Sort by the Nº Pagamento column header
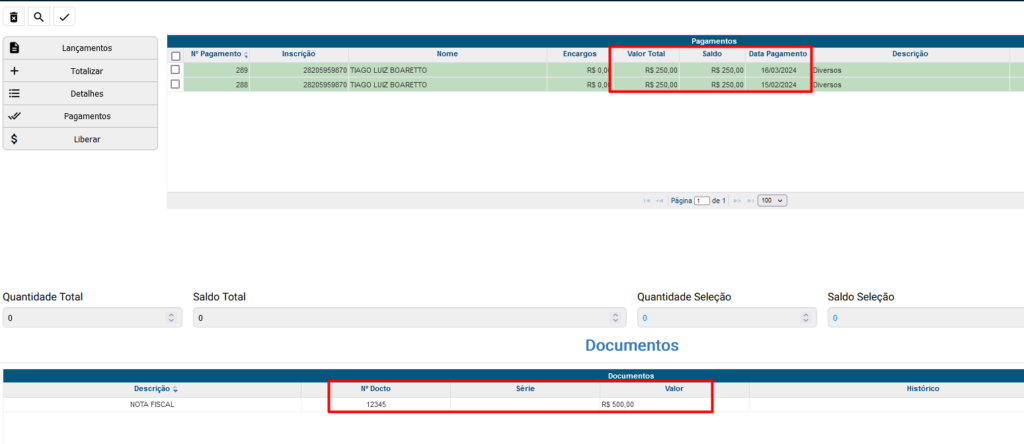The image size is (1024, 444). pyautogui.click(x=219, y=54)
